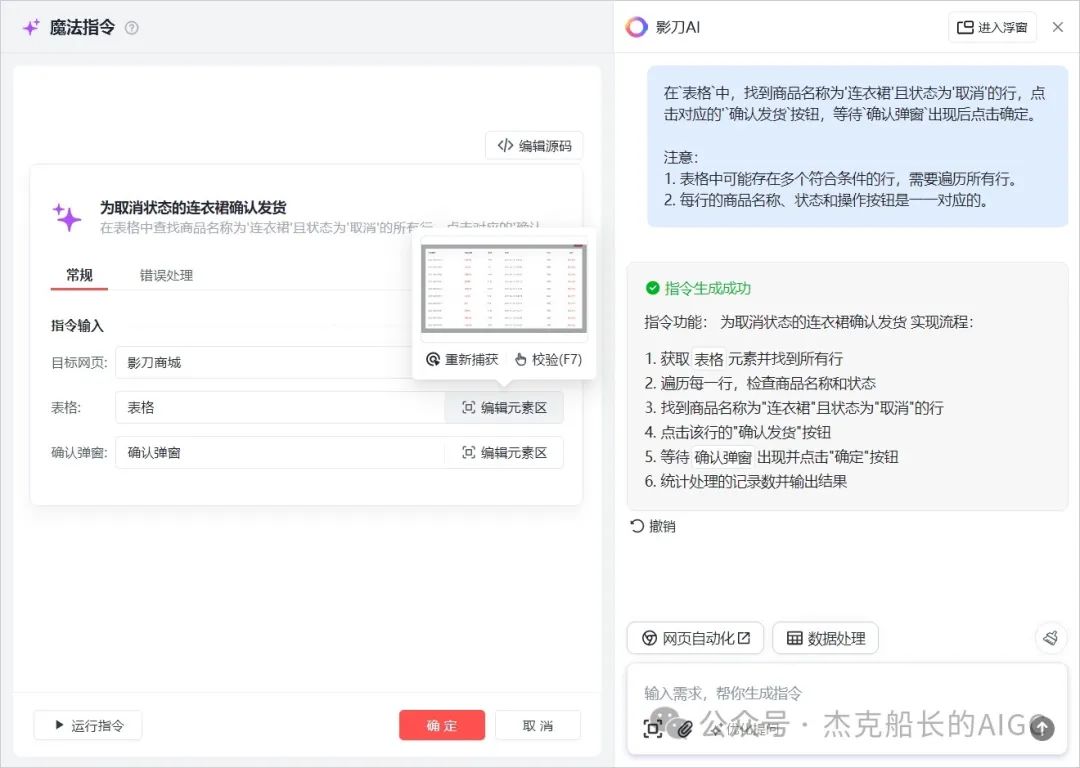Click the 魔法指令 sparkle icon in header
Image resolution: width=1080 pixels, height=768 pixels.
(x=31, y=28)
